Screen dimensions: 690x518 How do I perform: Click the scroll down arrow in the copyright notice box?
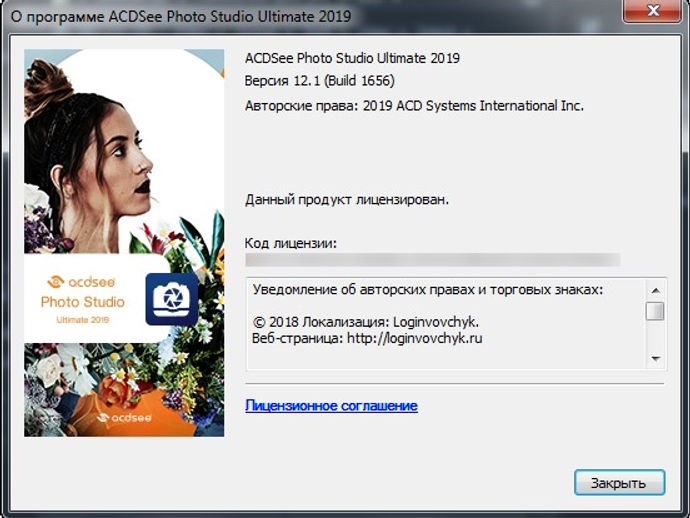655,359
